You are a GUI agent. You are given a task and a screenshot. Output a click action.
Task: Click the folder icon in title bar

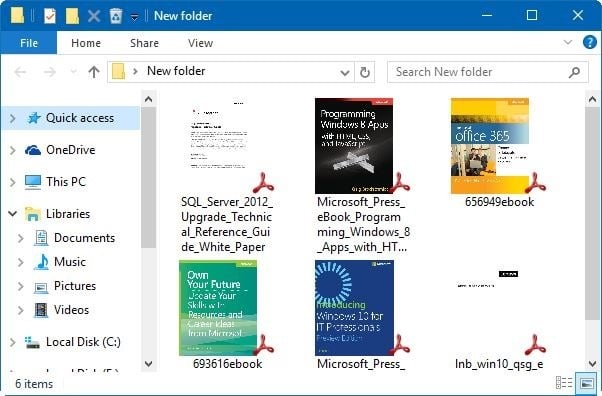click(x=17, y=16)
